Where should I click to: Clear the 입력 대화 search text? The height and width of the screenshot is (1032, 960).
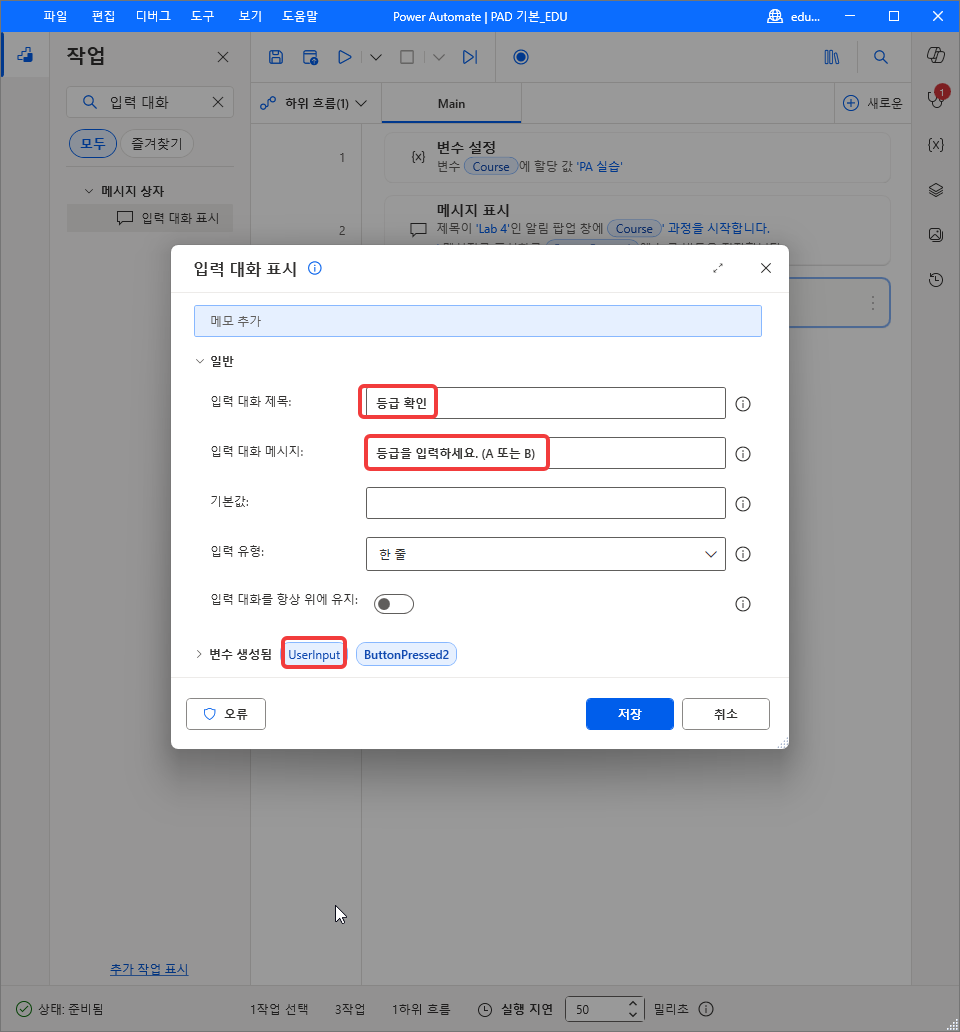point(218,102)
